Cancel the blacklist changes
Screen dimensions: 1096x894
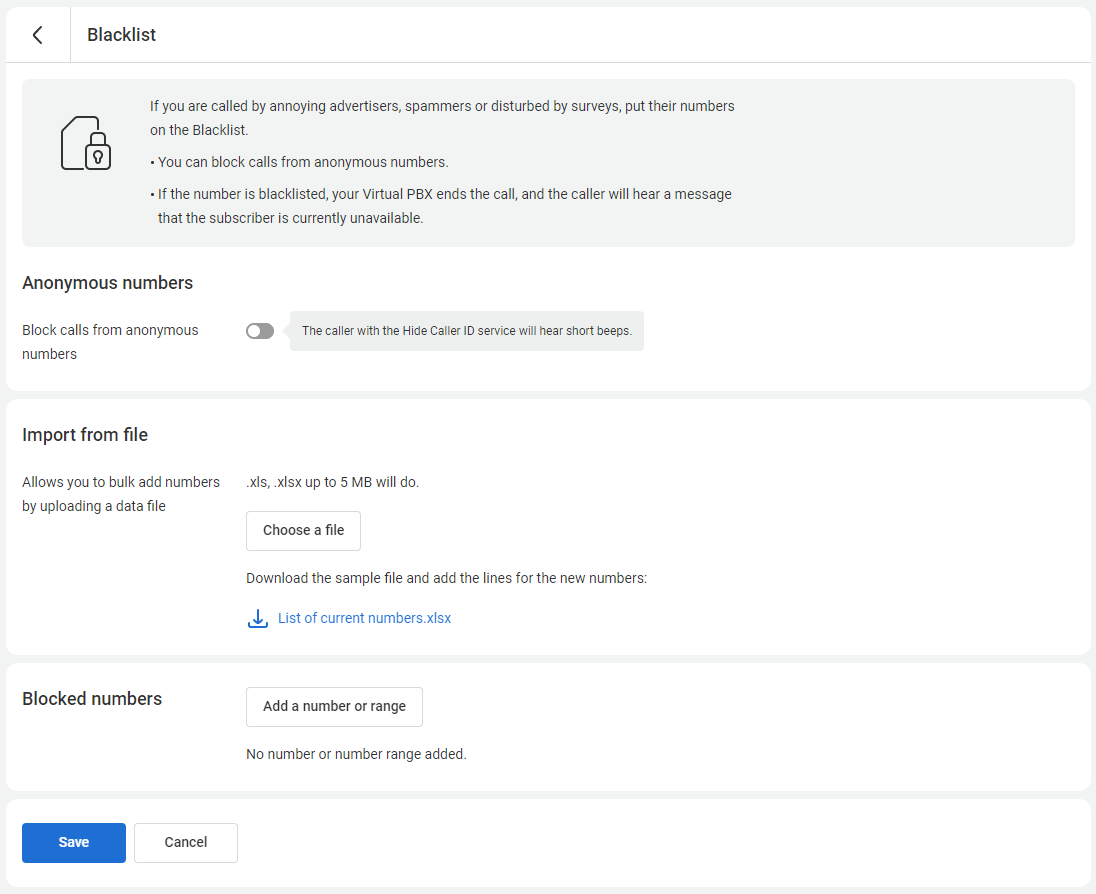pyautogui.click(x=186, y=843)
